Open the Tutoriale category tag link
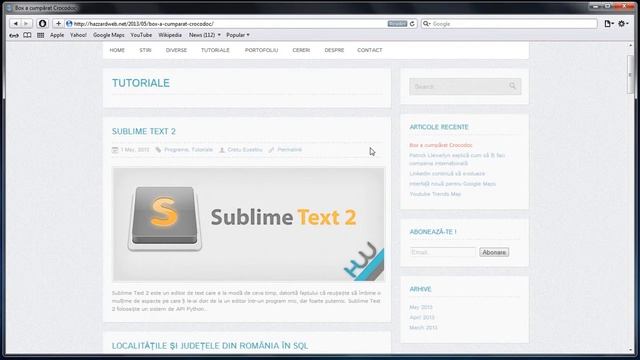The height and width of the screenshot is (360, 640). (x=202, y=150)
